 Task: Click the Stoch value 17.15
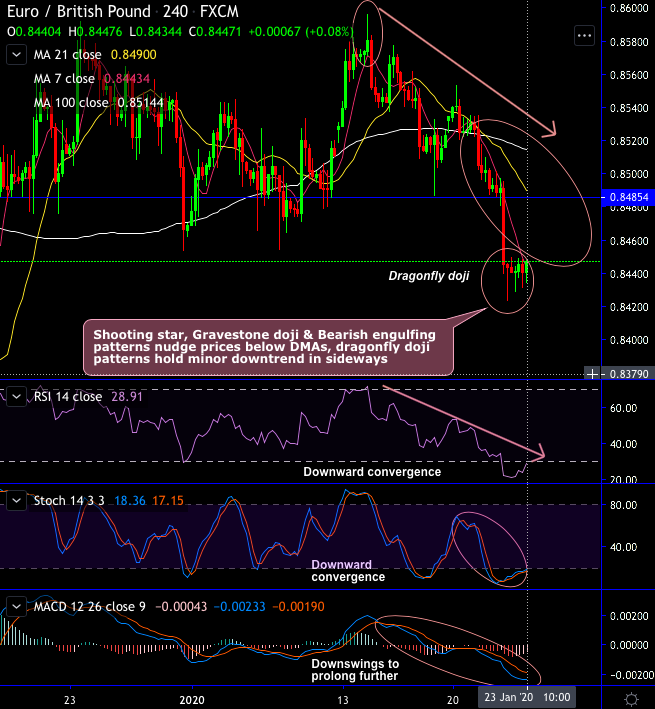click(168, 501)
